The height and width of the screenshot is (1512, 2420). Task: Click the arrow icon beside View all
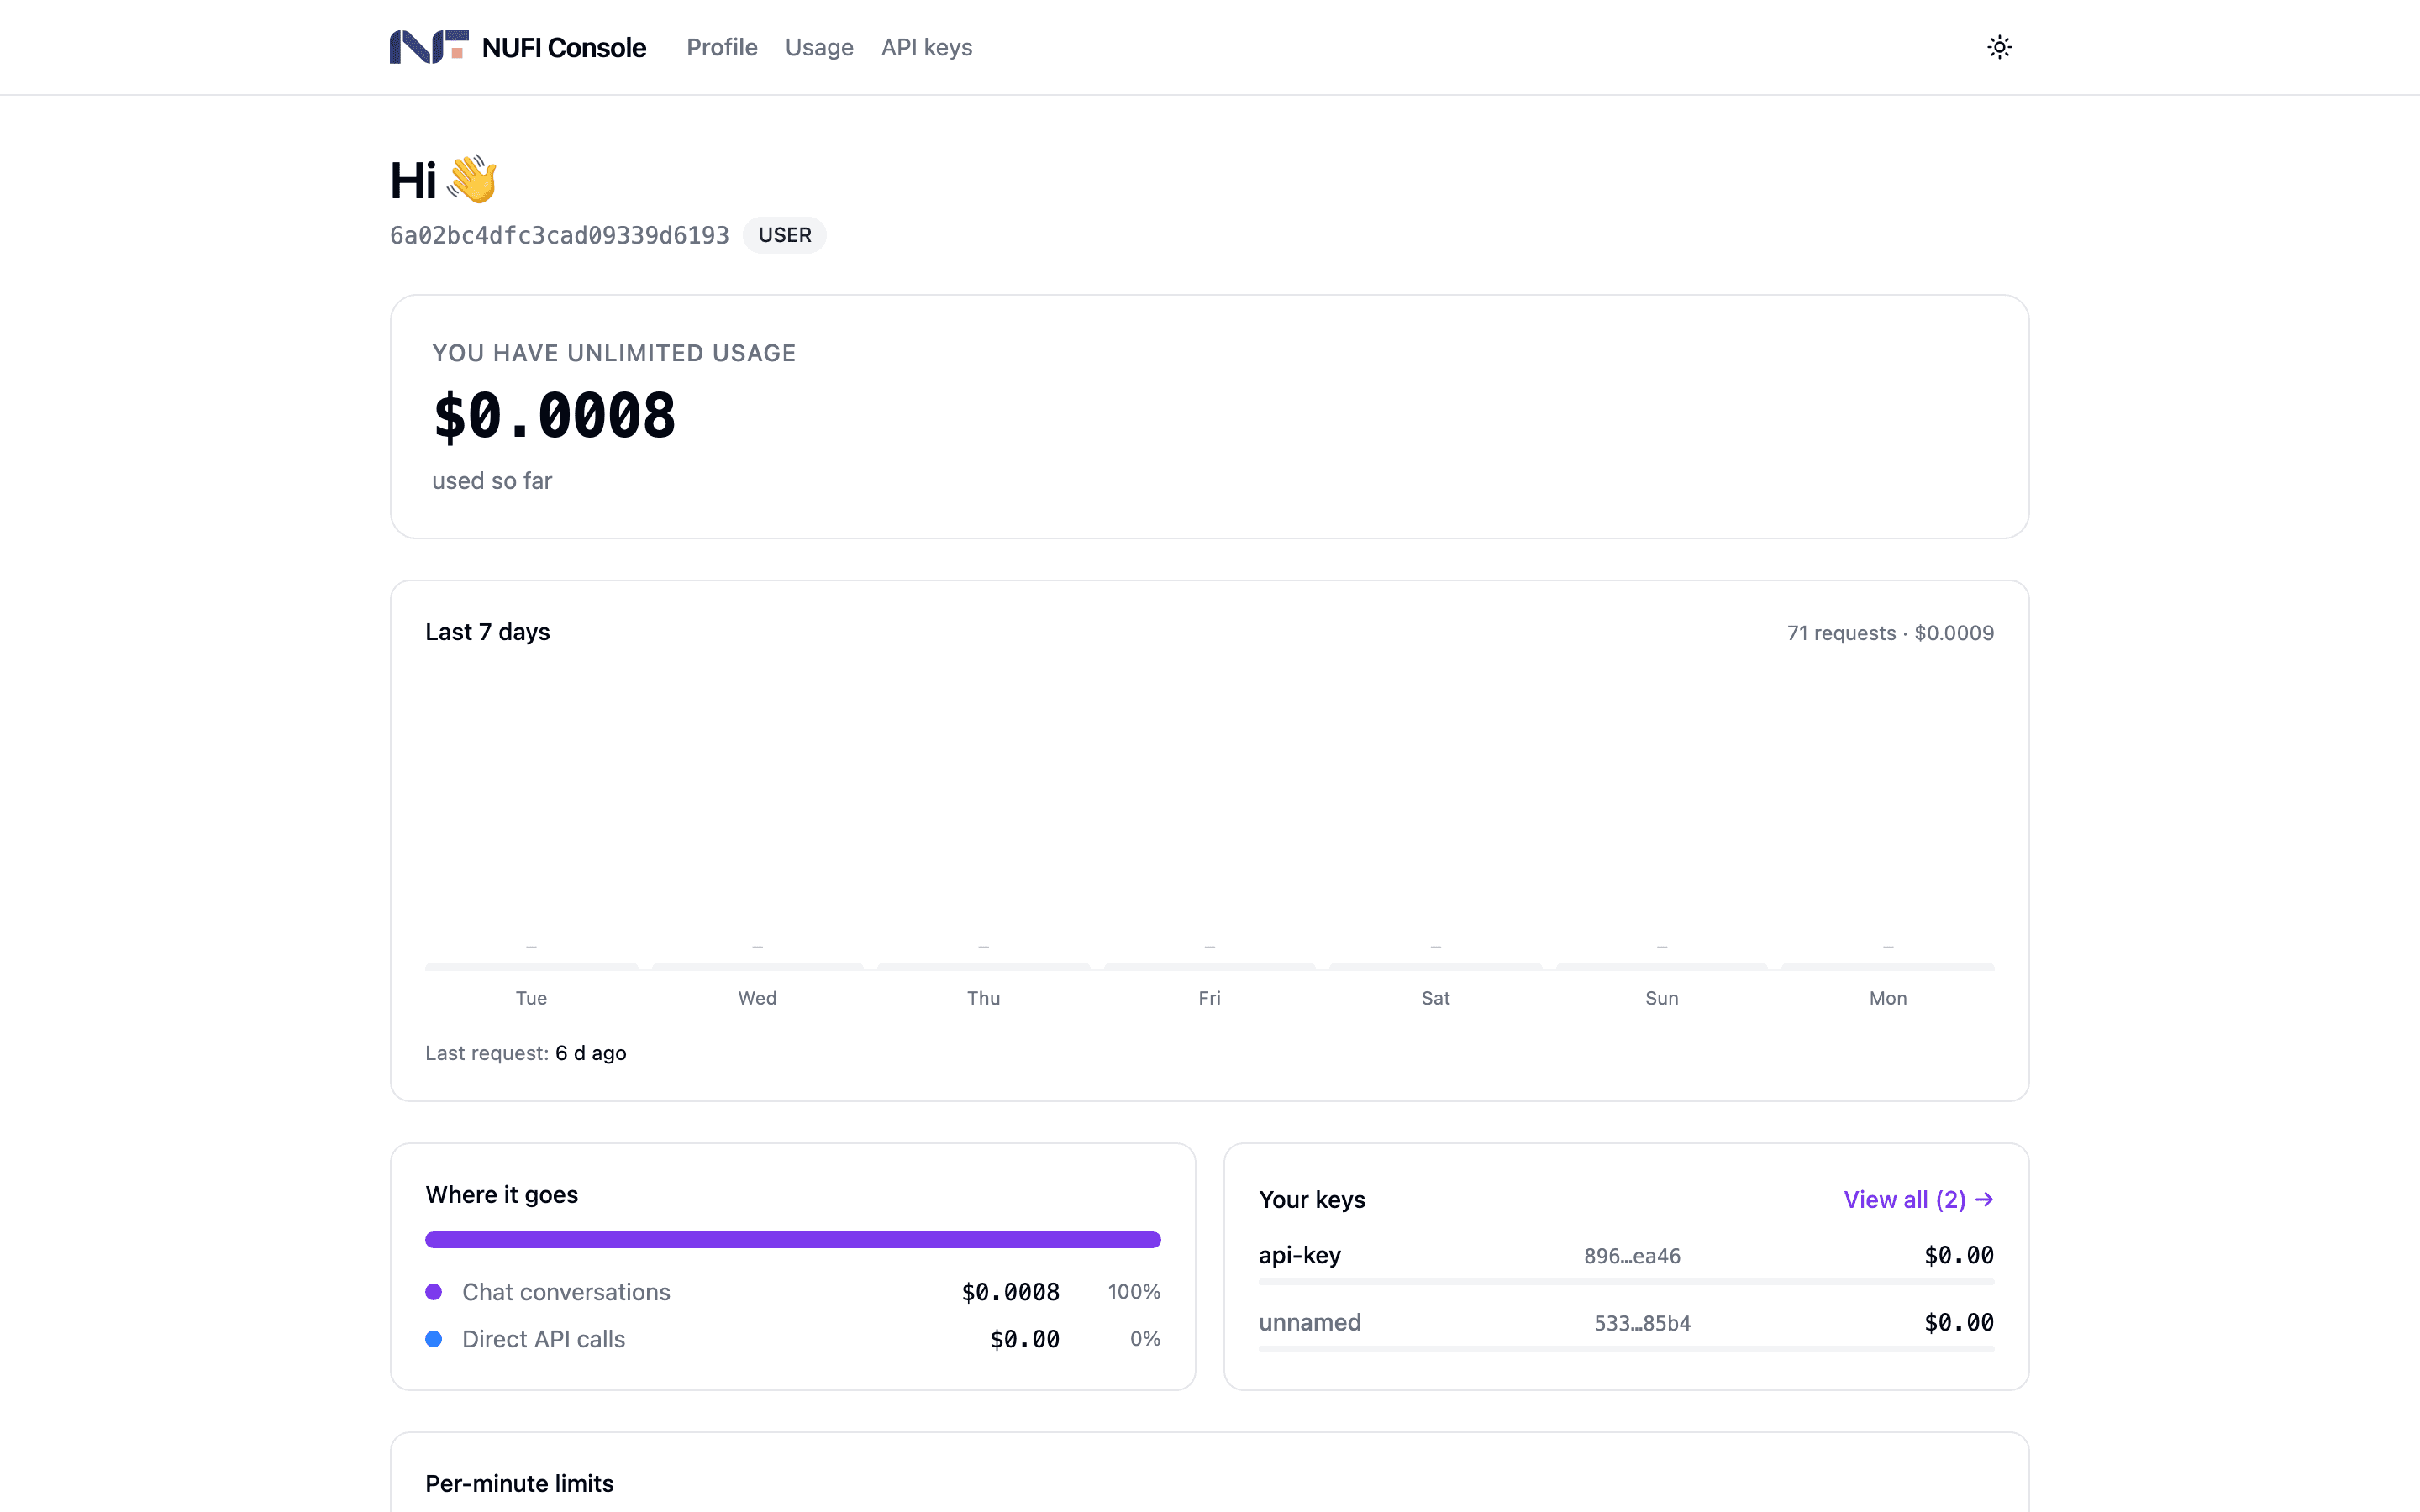point(1985,1199)
